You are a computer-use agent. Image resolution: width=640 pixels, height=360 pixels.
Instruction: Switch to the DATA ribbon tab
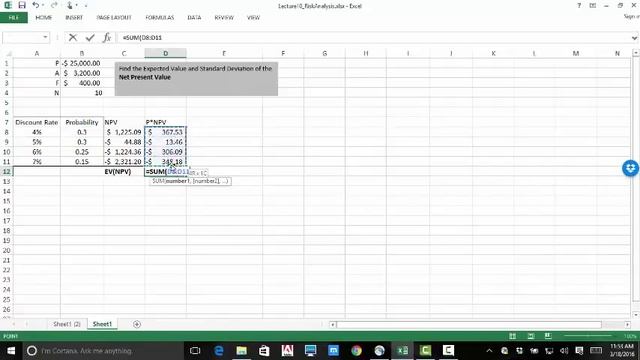click(x=194, y=18)
